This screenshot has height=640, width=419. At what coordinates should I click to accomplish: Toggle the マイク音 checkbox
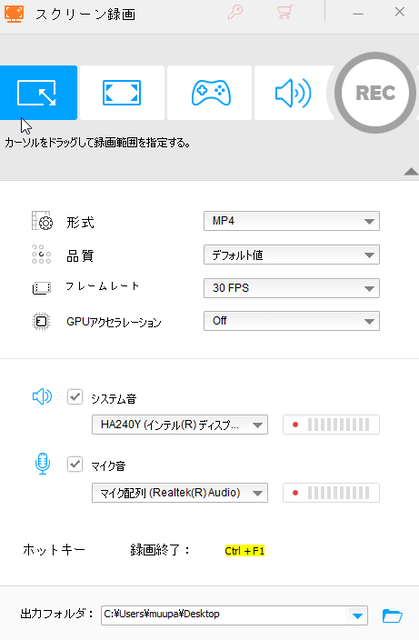click(x=75, y=464)
